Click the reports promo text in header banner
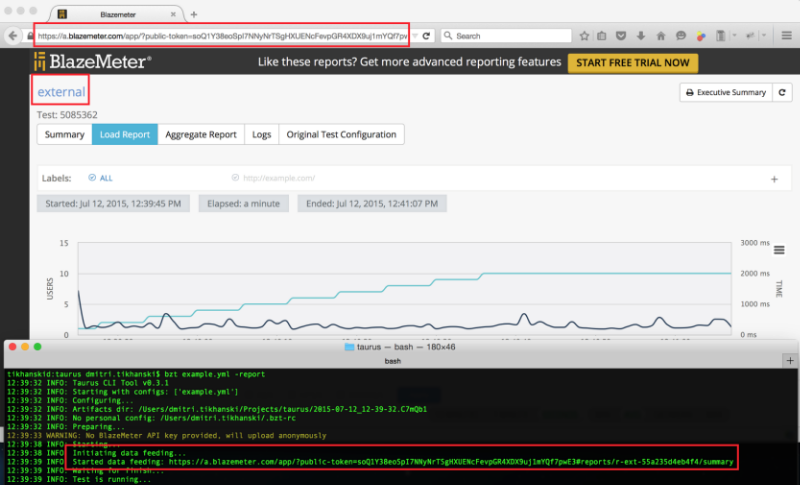The height and width of the screenshot is (485, 800). 409,62
